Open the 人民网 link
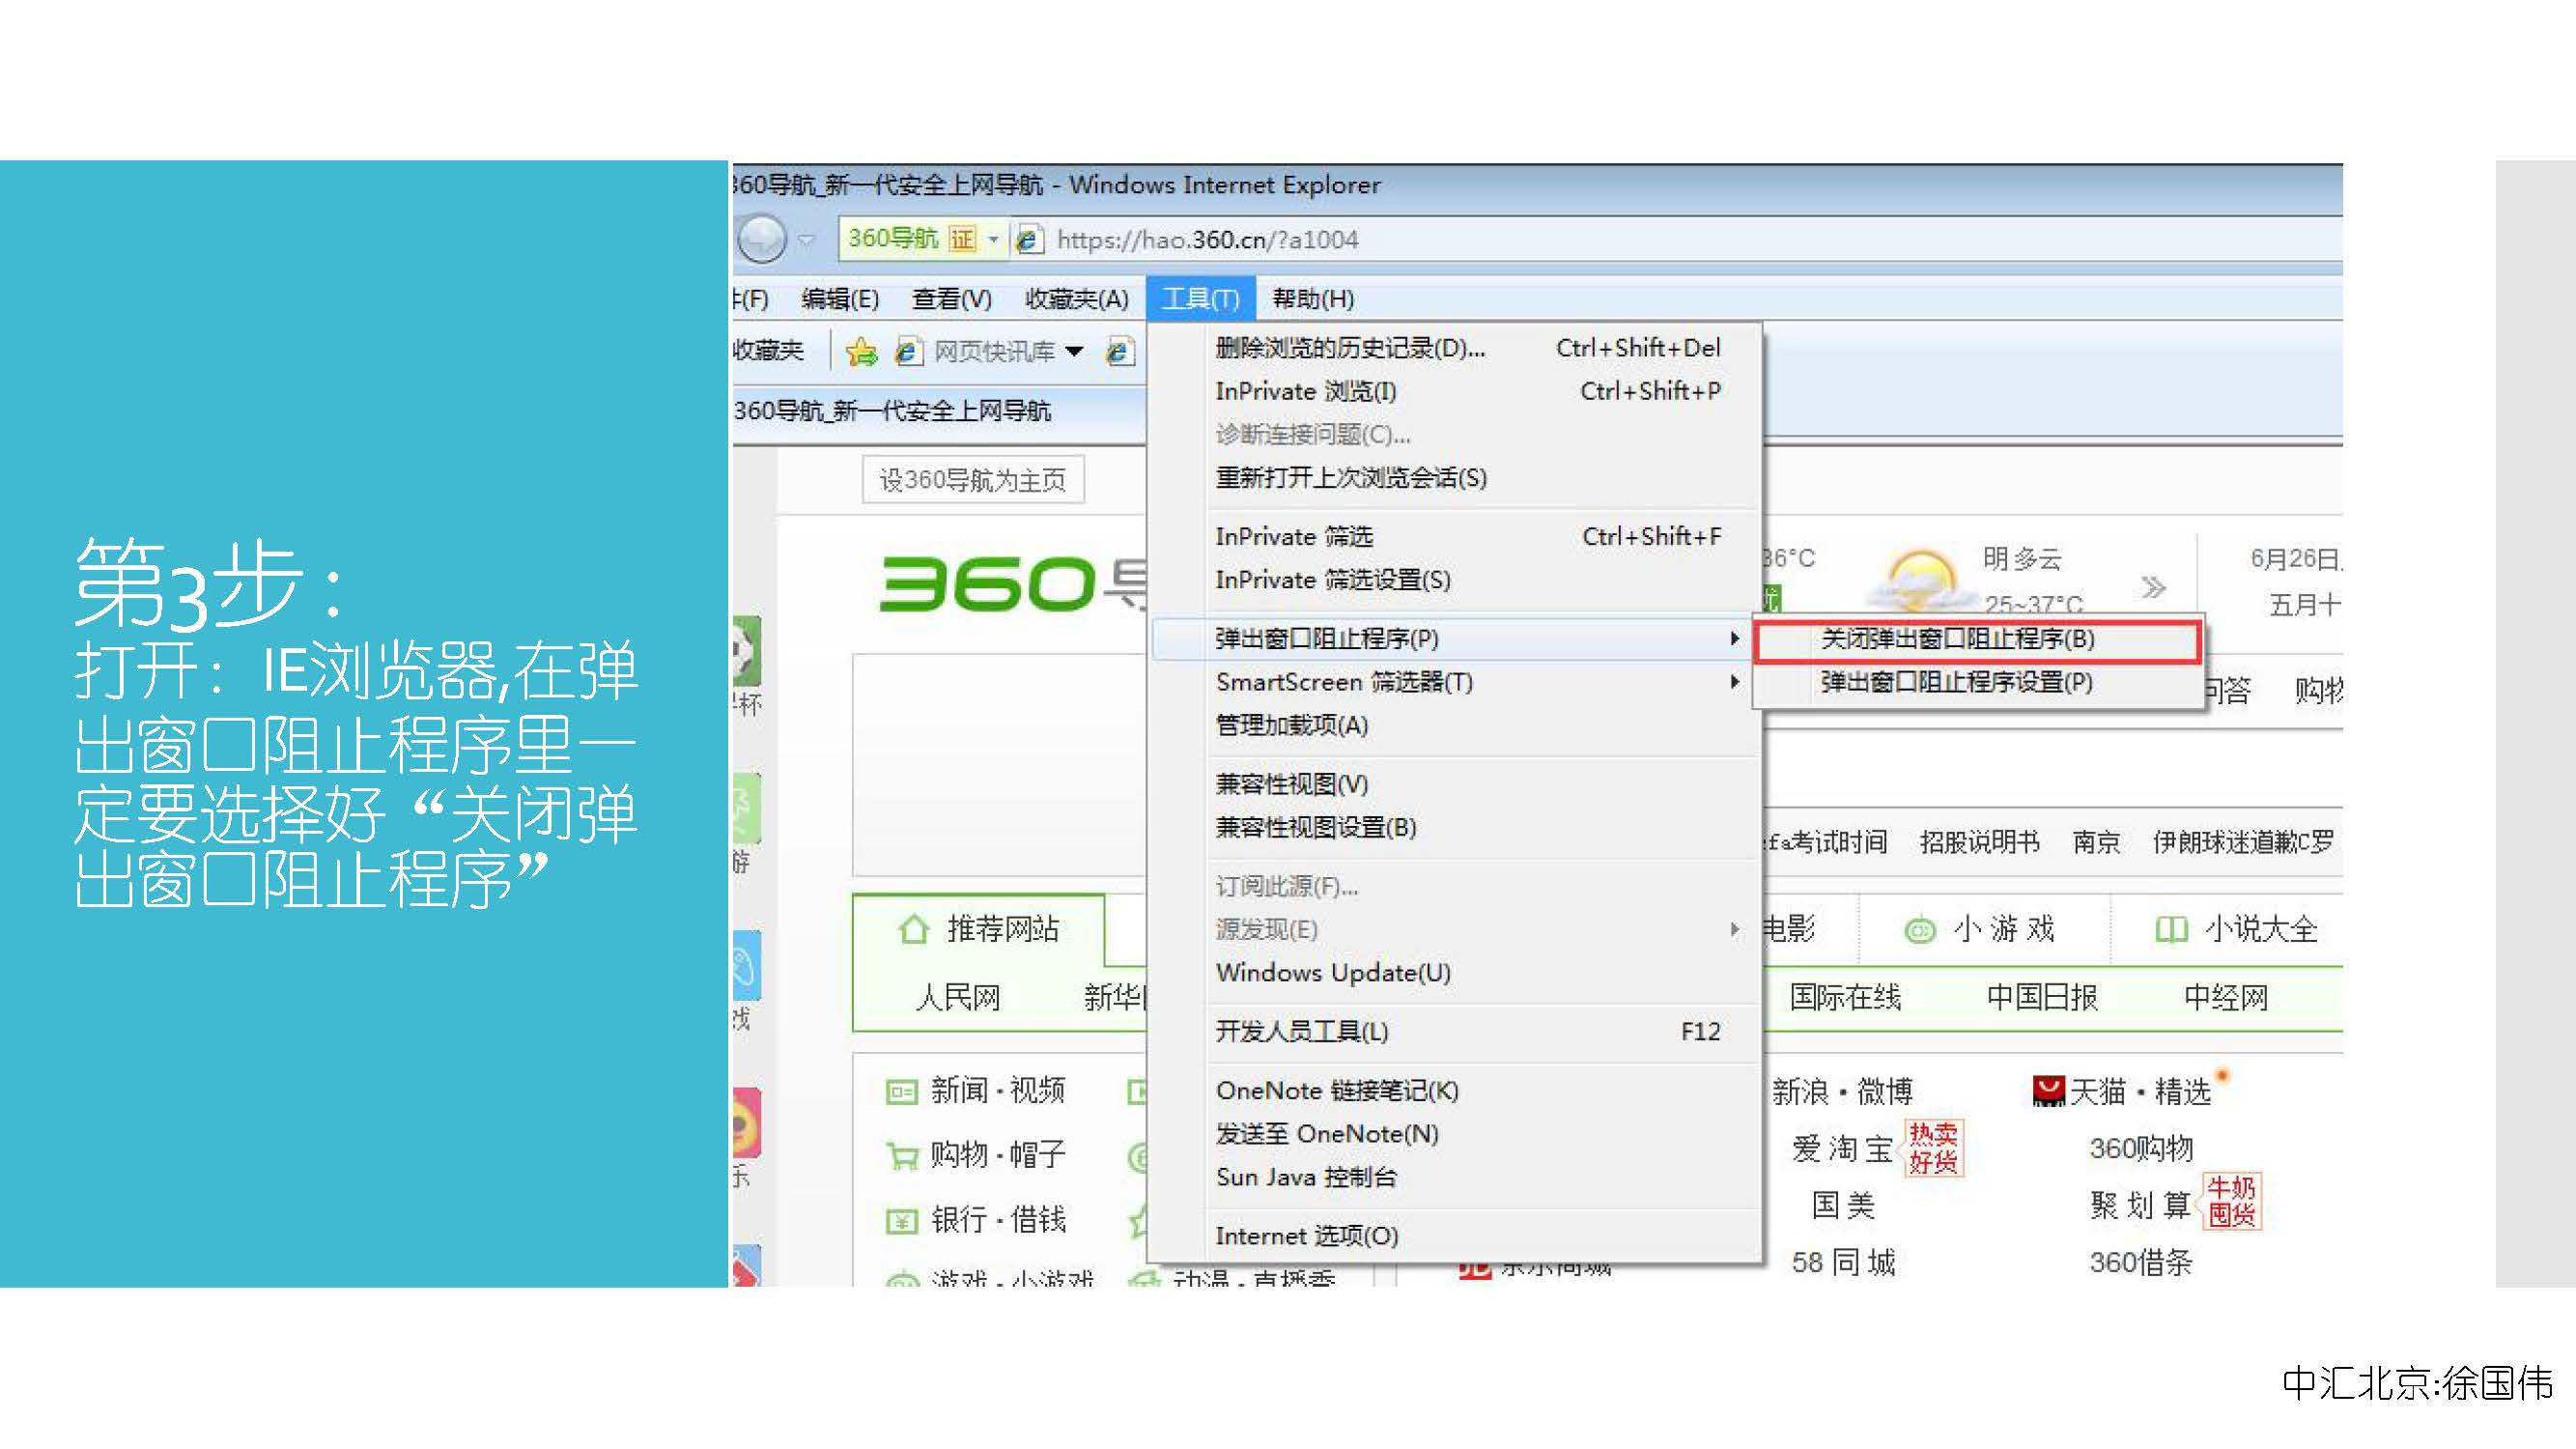This screenshot has width=2576, height=1449. pyautogui.click(x=957, y=997)
